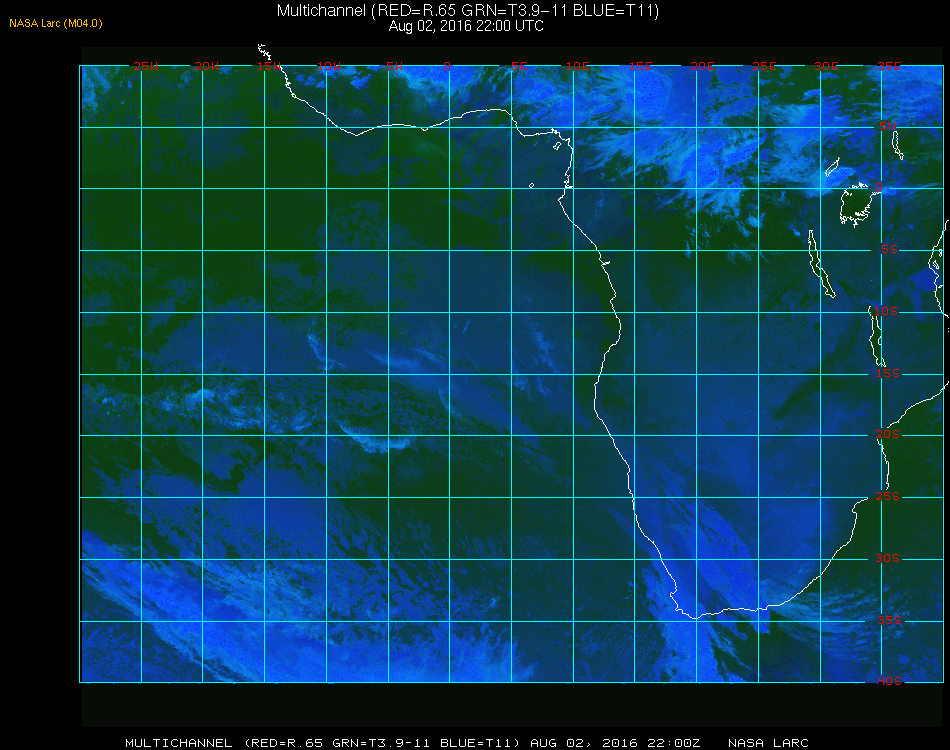The height and width of the screenshot is (750, 950).
Task: Click the 0 equator latitude label
Action: pyautogui.click(x=879, y=188)
